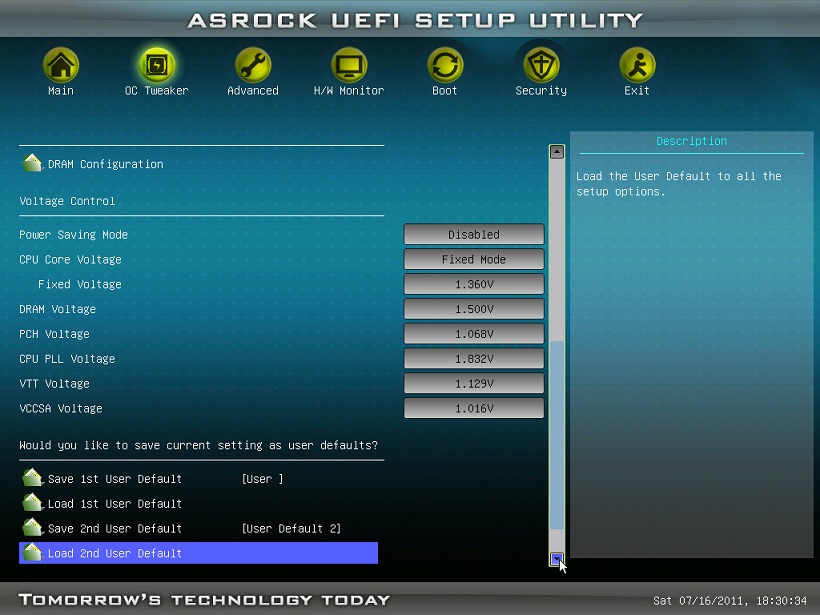The height and width of the screenshot is (615, 820).
Task: Select Load 2nd User Default
Action: (198, 553)
